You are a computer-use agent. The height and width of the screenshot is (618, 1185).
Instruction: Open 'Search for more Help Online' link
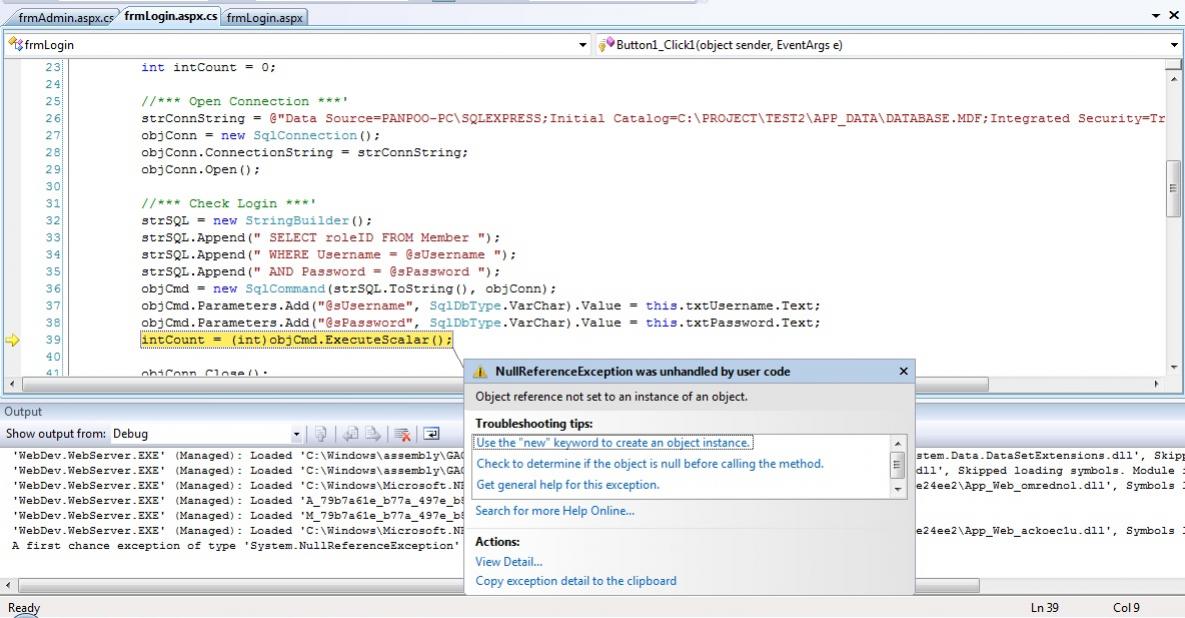pos(554,511)
